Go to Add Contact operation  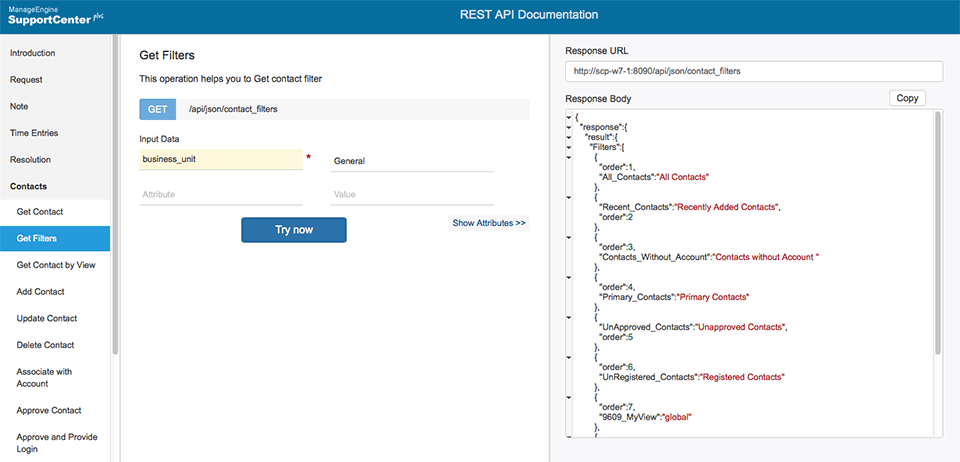(x=41, y=292)
